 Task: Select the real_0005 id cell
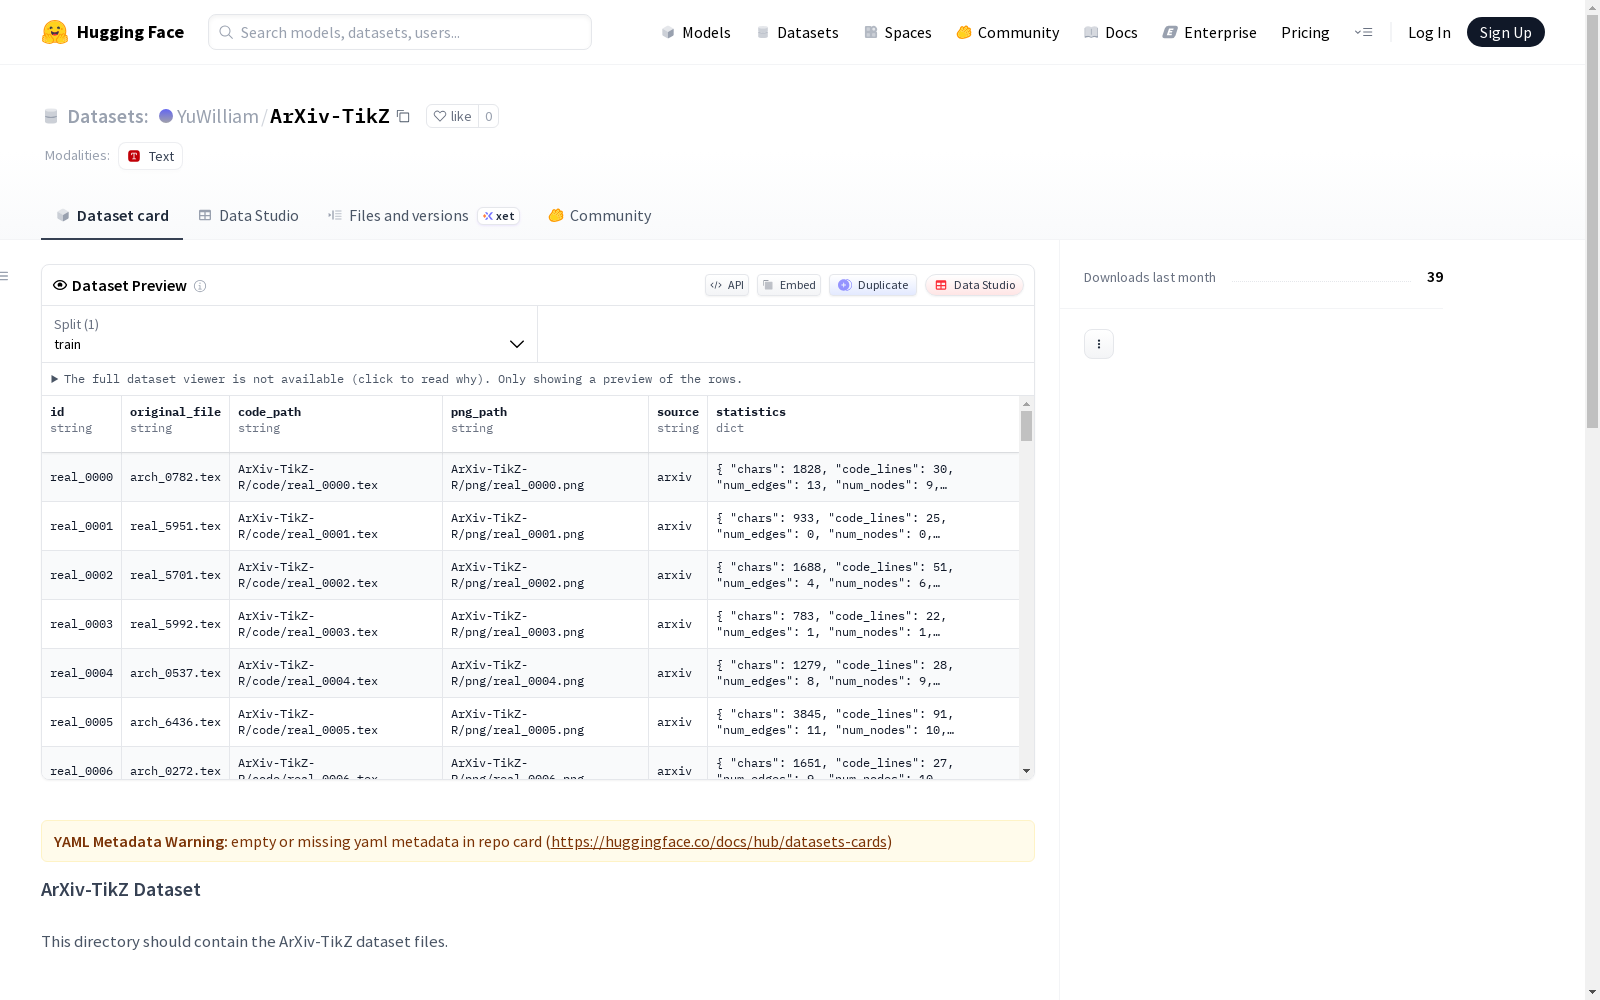[81, 723]
